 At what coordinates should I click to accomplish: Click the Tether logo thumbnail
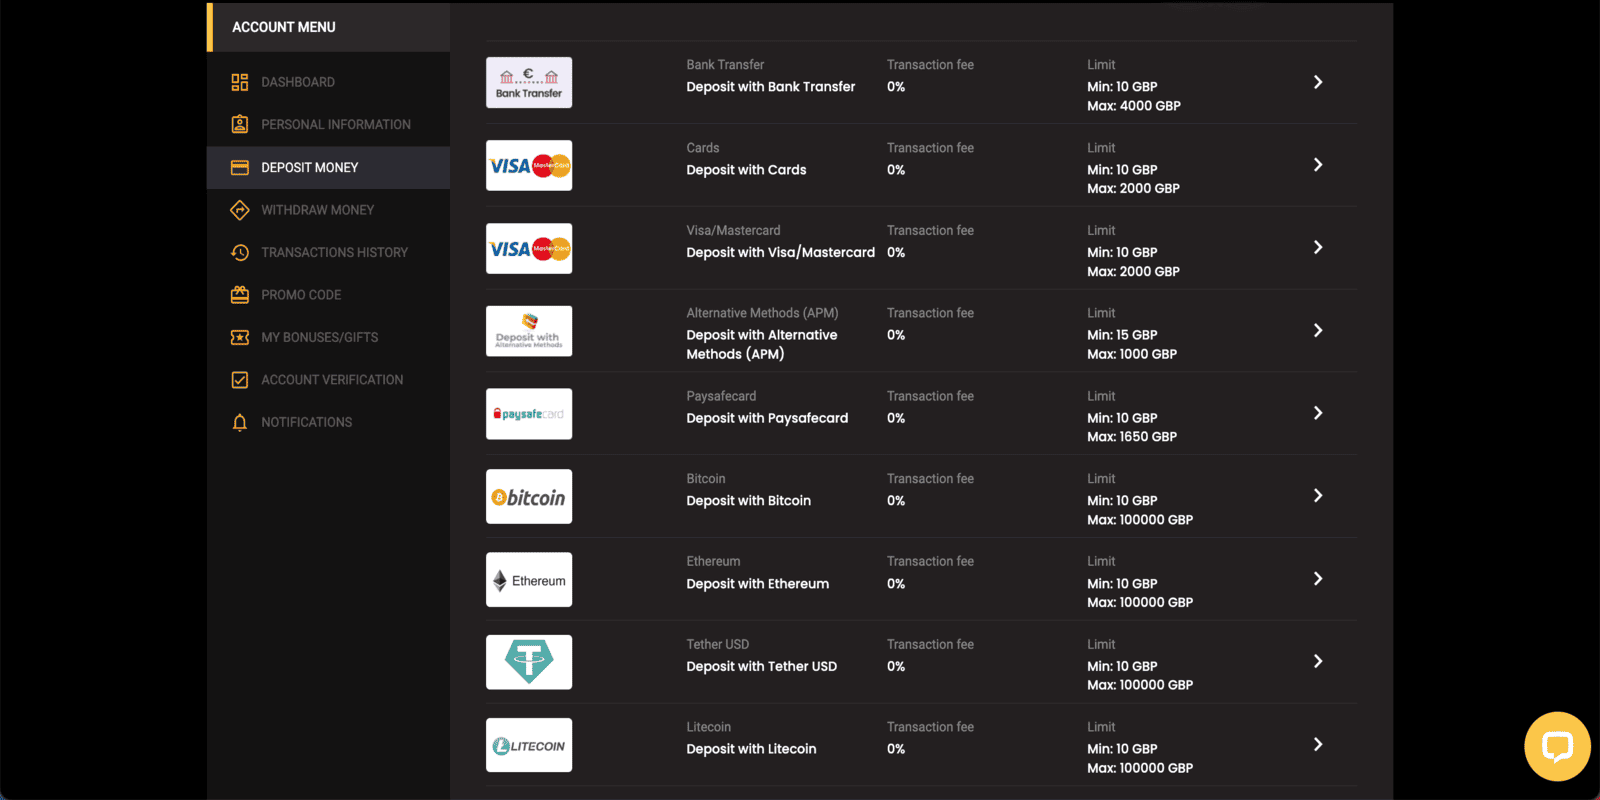[529, 662]
